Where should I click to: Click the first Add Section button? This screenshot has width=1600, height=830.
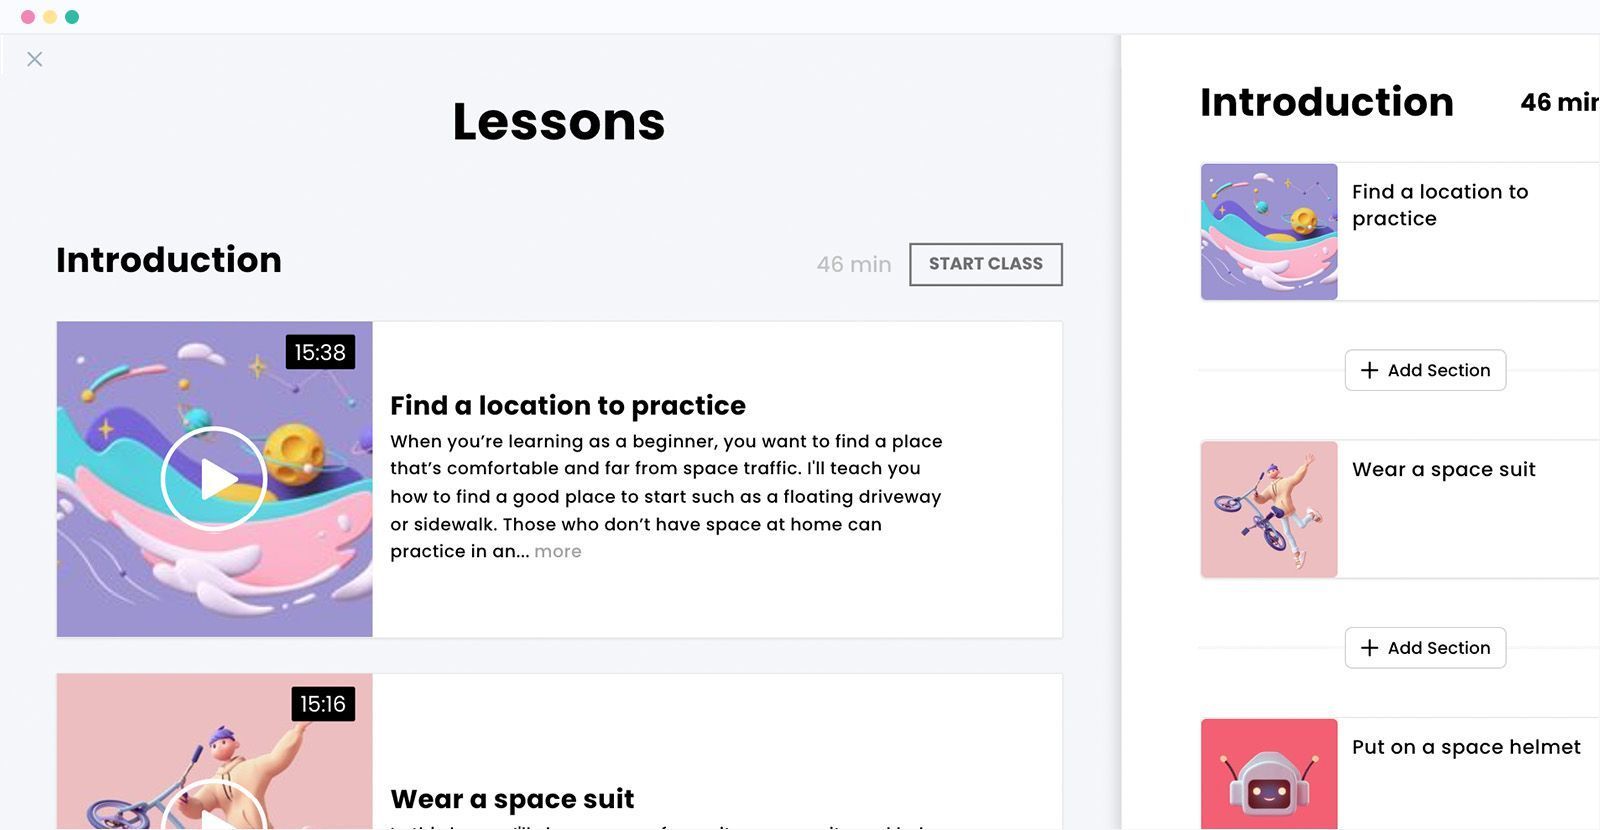1425,370
